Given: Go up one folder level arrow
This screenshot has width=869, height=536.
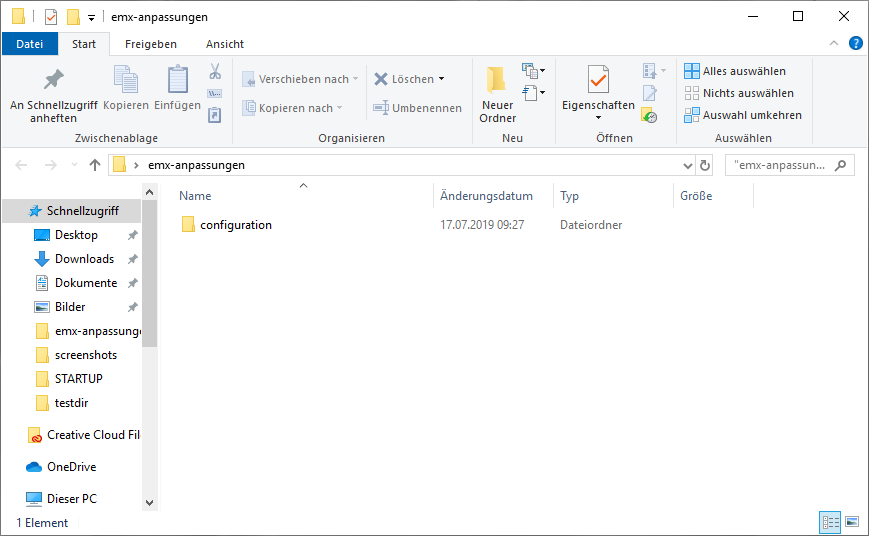Looking at the screenshot, I should pos(95,165).
